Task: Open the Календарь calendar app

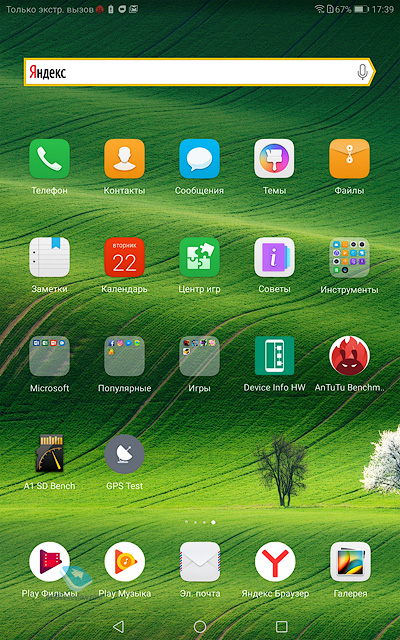Action: [124, 258]
